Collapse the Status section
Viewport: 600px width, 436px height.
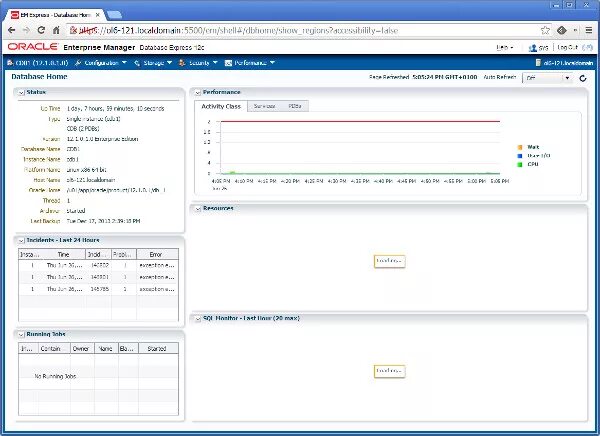(x=21, y=93)
